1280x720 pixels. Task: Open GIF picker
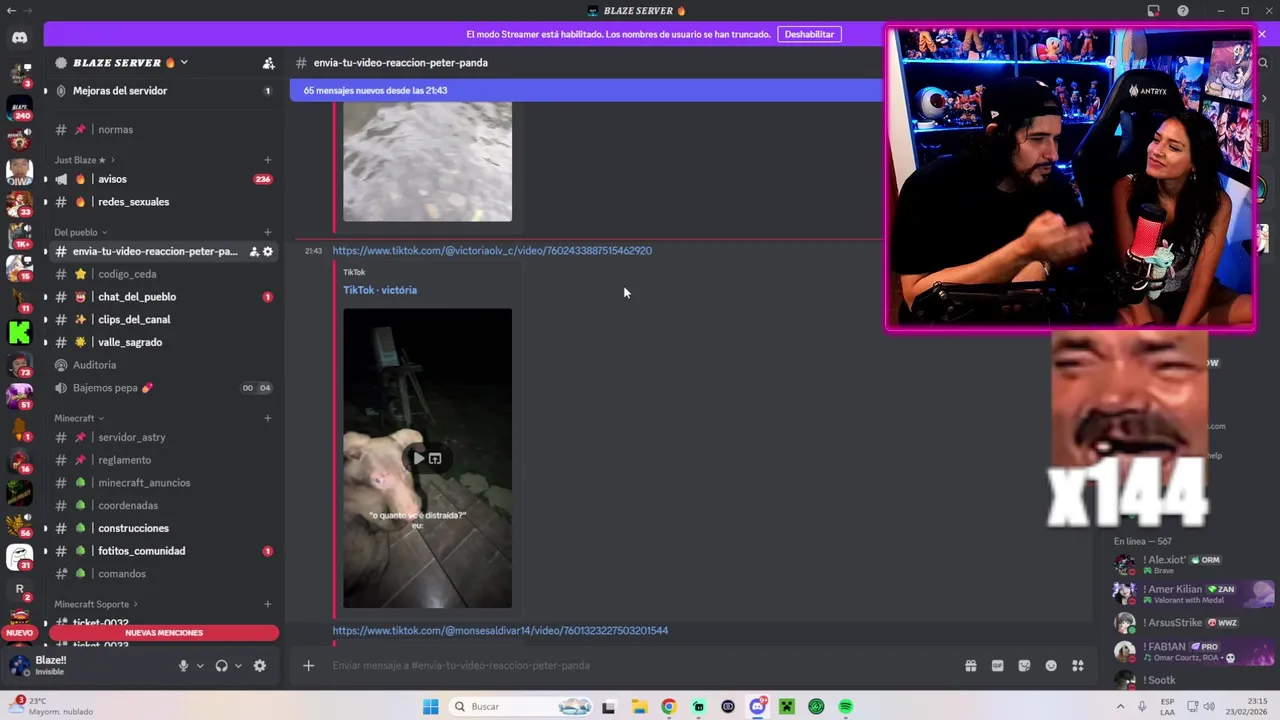point(997,665)
